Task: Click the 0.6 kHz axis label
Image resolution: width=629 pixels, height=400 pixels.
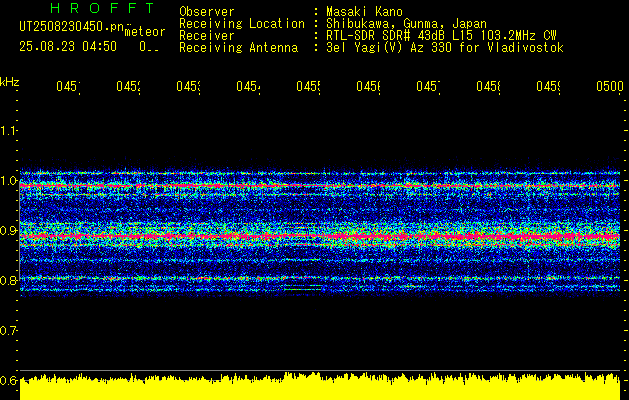Action: coord(8,380)
